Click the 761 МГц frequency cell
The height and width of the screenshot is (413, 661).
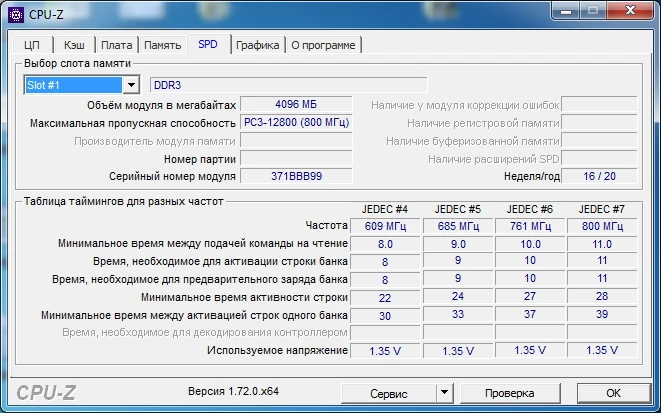pos(530,226)
